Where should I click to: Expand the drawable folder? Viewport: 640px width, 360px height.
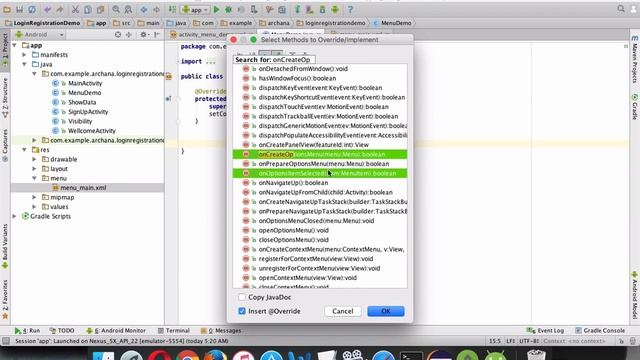pos(34,159)
